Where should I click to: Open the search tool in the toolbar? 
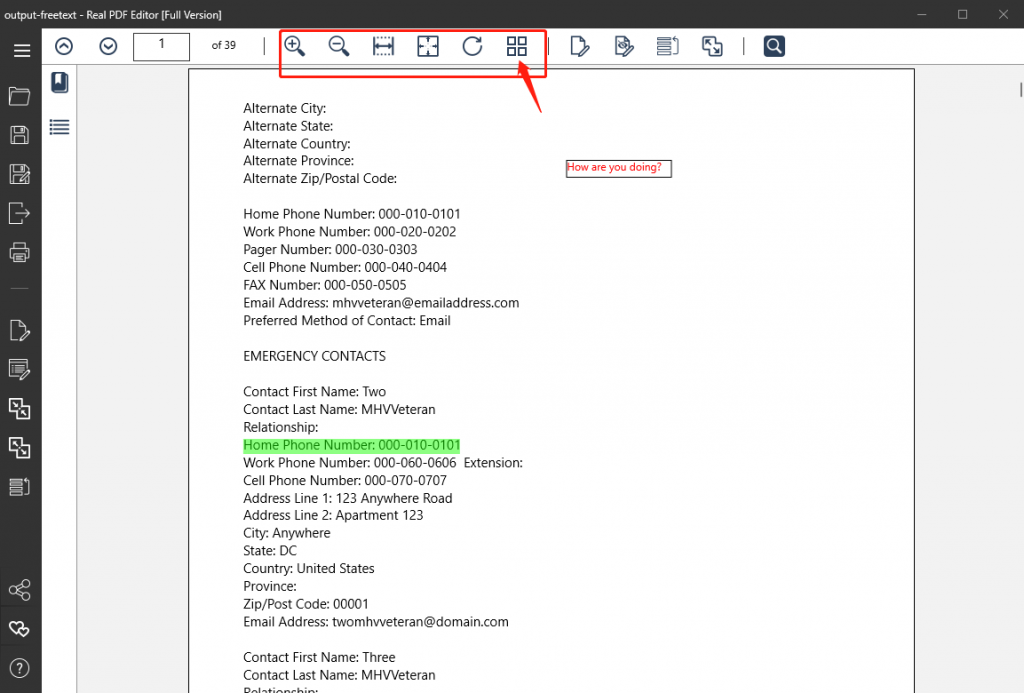[774, 46]
